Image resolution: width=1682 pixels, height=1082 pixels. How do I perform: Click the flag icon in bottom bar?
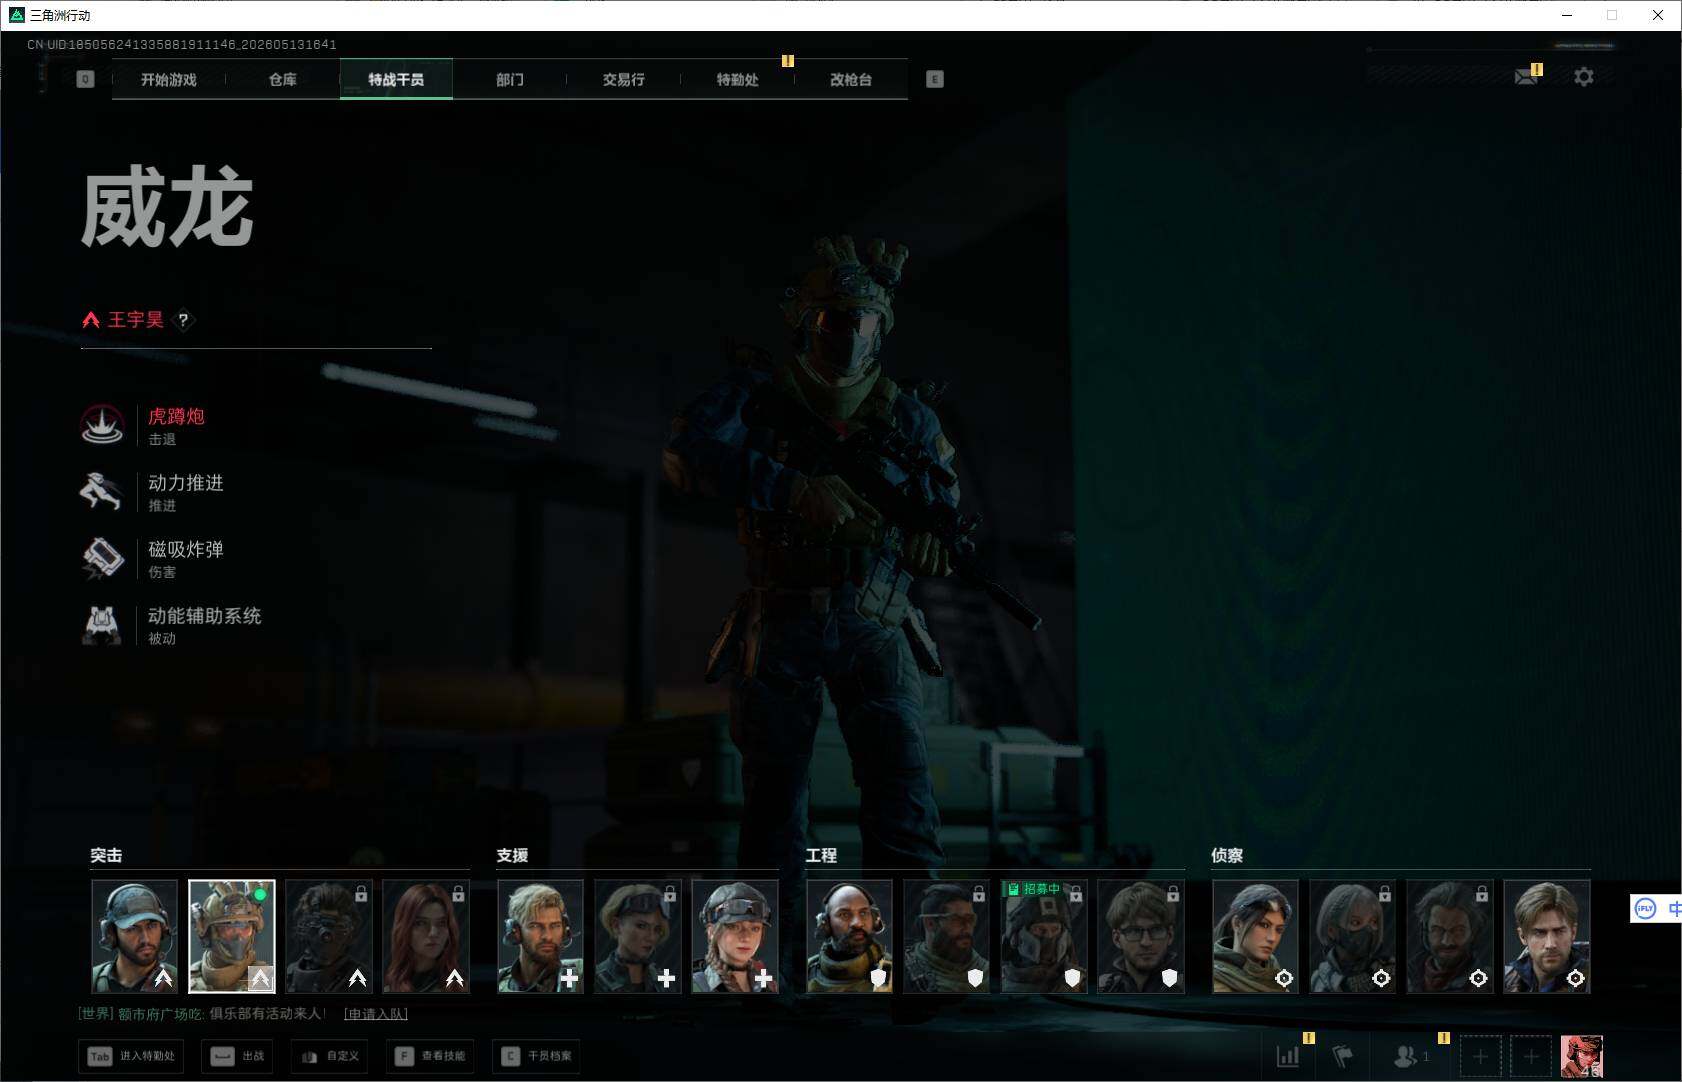[x=1343, y=1056]
